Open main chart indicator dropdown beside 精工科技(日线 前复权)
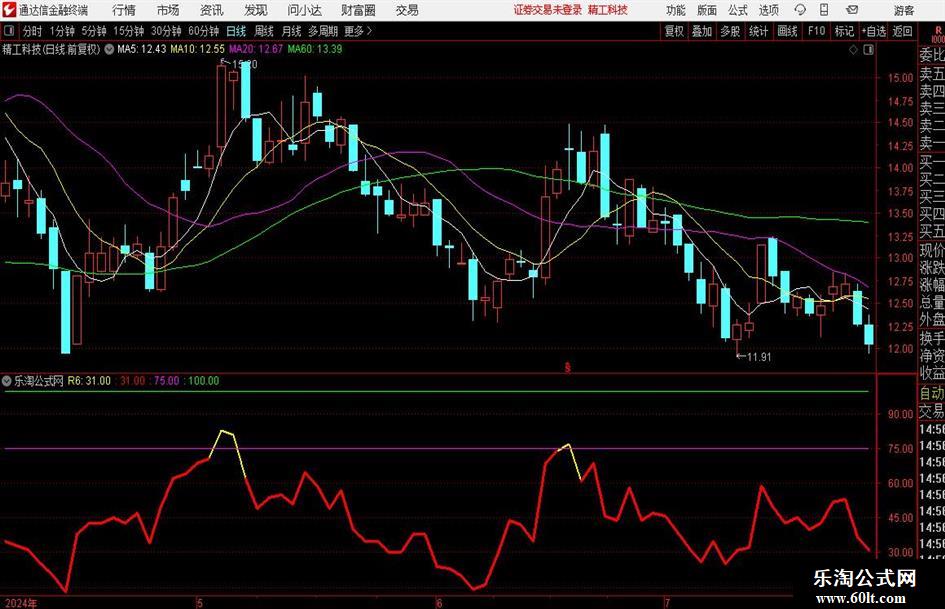Viewport: 945px width, 609px height. [109, 49]
